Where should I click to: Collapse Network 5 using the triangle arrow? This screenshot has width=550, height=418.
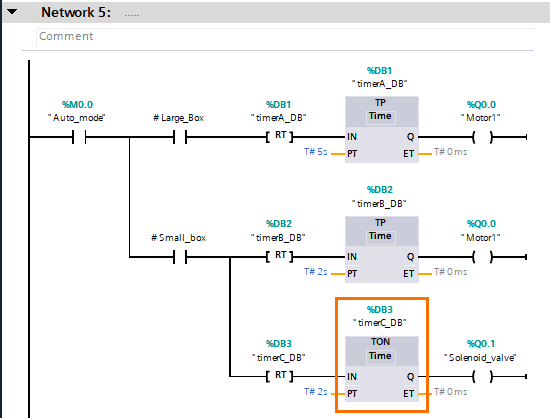(x=12, y=12)
